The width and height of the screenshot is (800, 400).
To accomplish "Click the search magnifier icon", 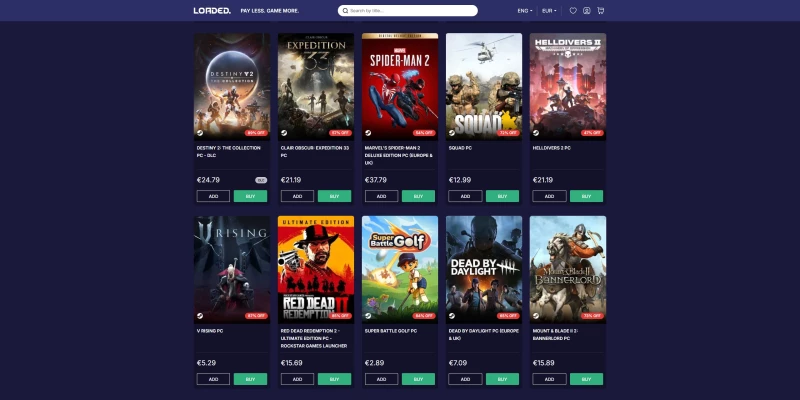I will pyautogui.click(x=345, y=11).
